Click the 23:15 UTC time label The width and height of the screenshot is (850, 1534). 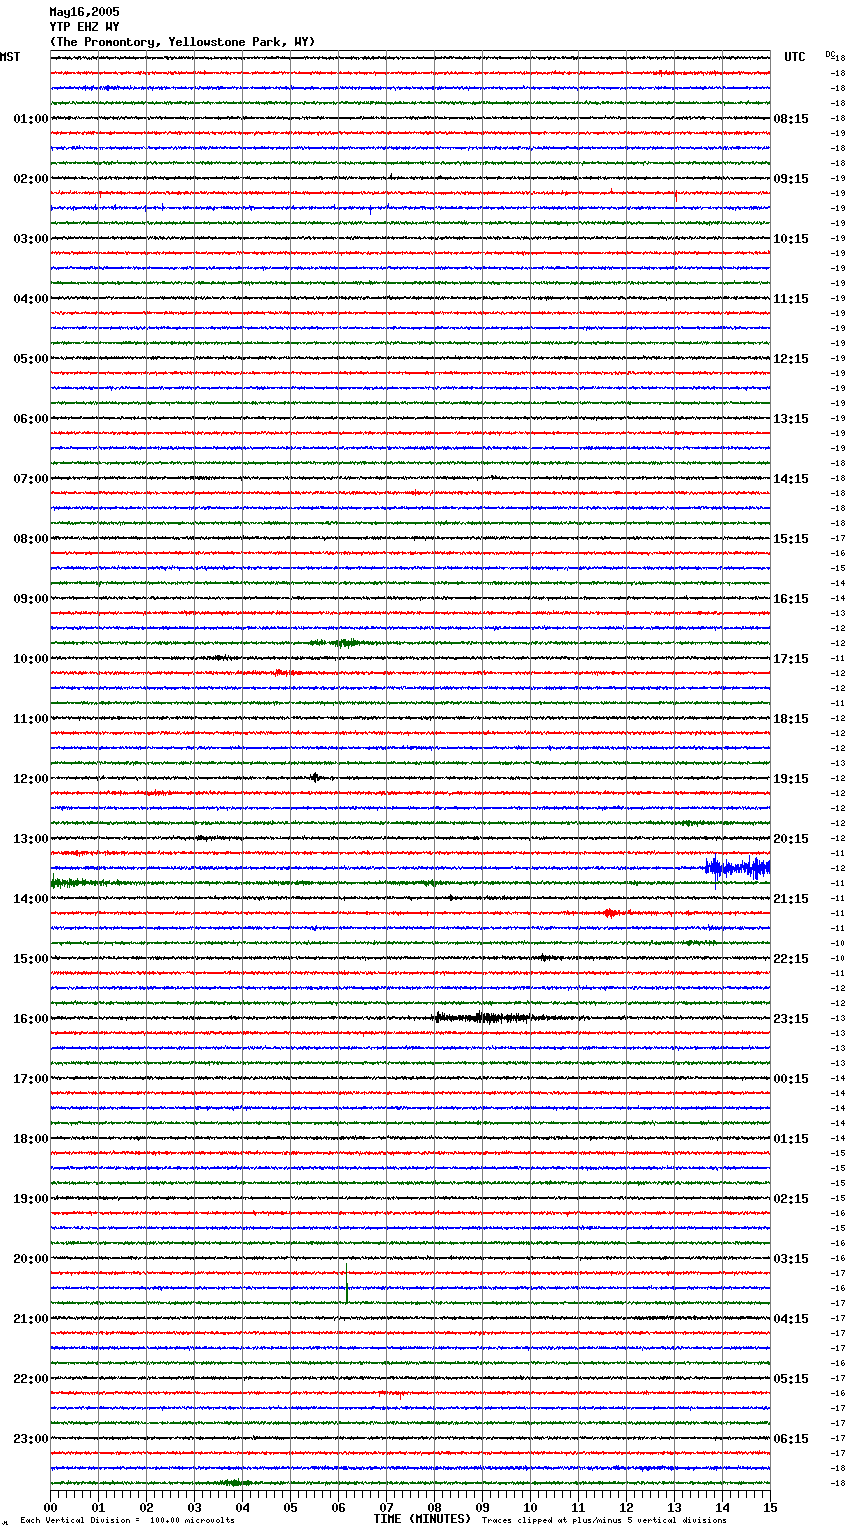tap(791, 1019)
